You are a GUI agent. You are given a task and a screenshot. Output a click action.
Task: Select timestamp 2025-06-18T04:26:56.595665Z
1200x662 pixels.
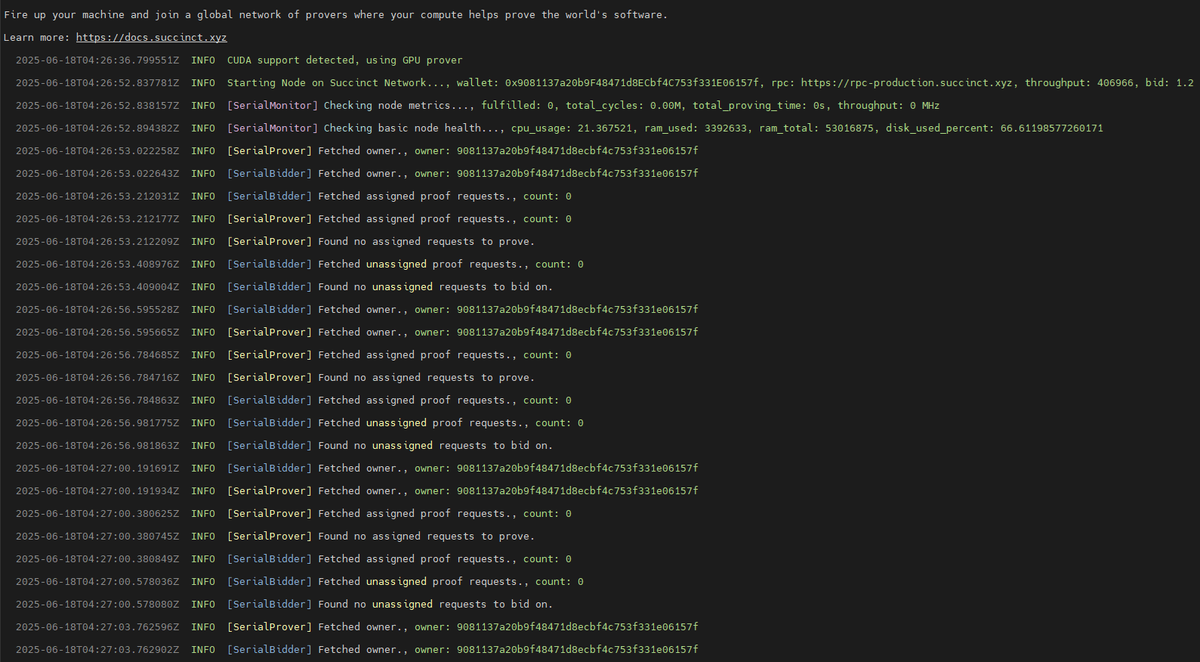(97, 332)
